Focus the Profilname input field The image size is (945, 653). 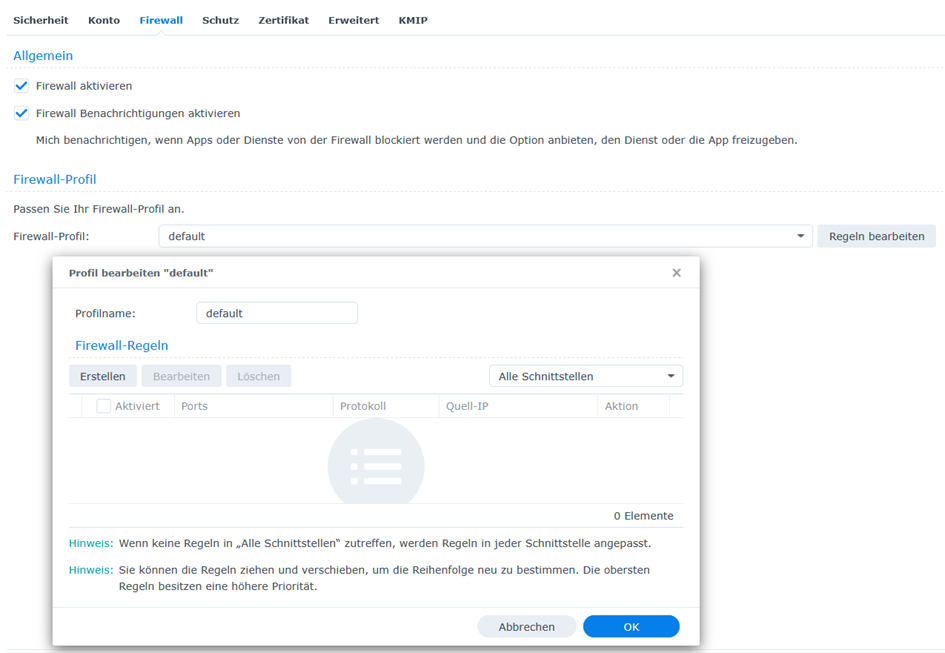(277, 313)
